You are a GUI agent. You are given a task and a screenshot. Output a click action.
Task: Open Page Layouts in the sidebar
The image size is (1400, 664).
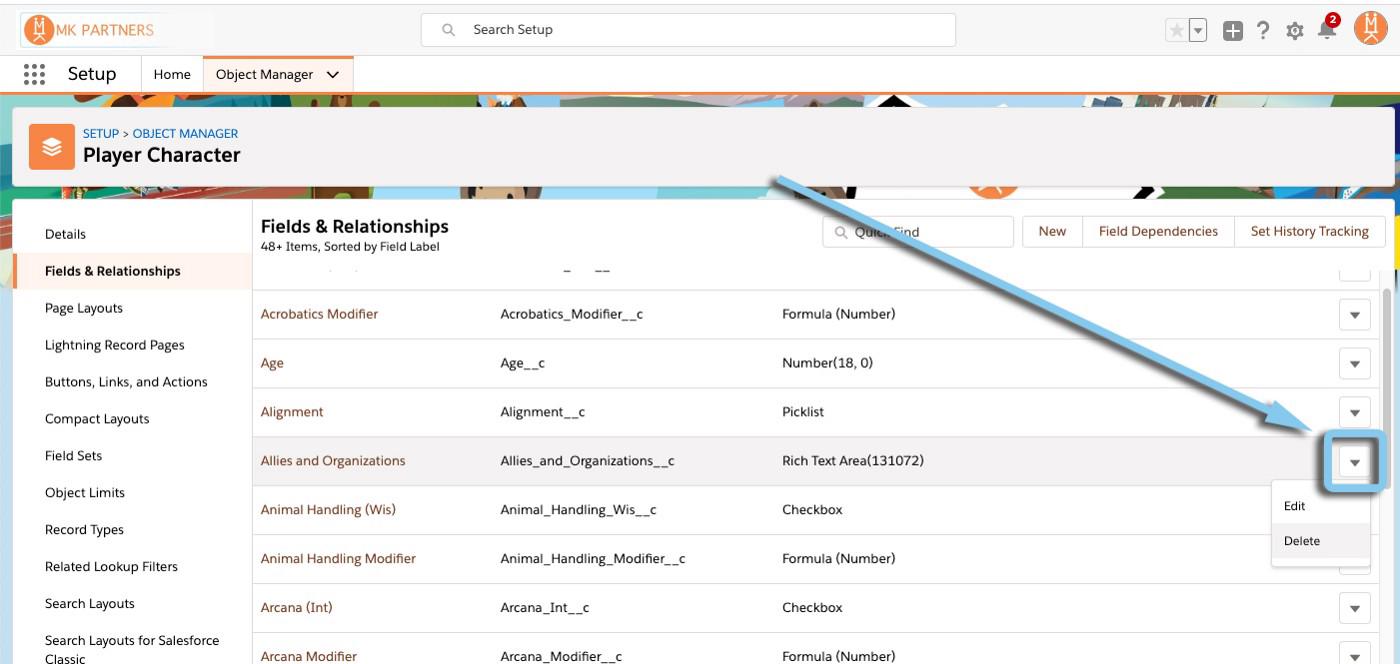(84, 308)
